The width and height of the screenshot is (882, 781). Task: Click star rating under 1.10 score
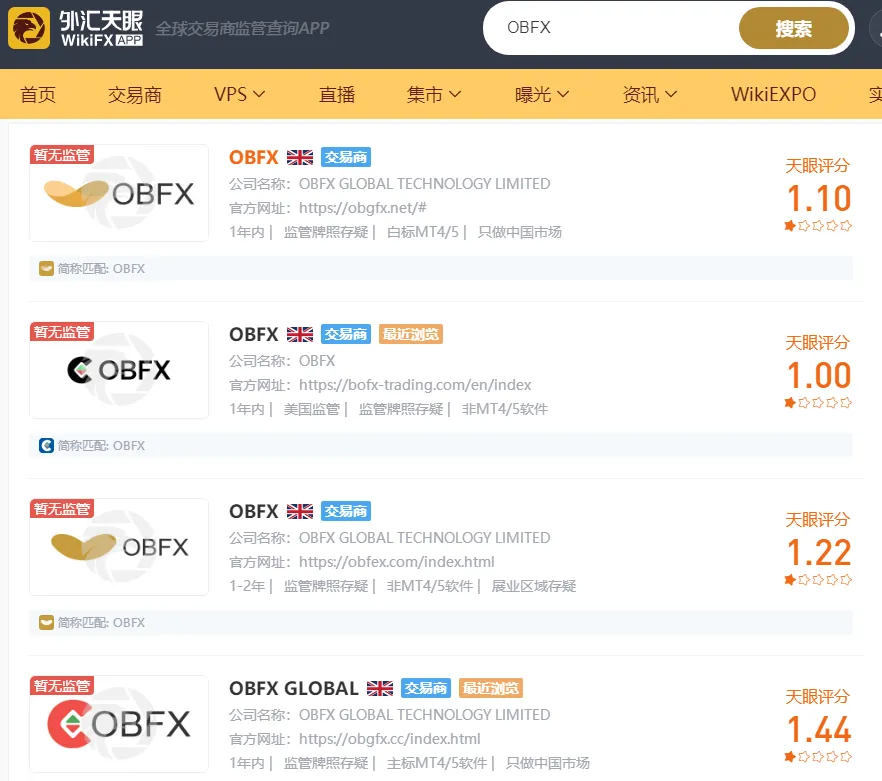(818, 226)
